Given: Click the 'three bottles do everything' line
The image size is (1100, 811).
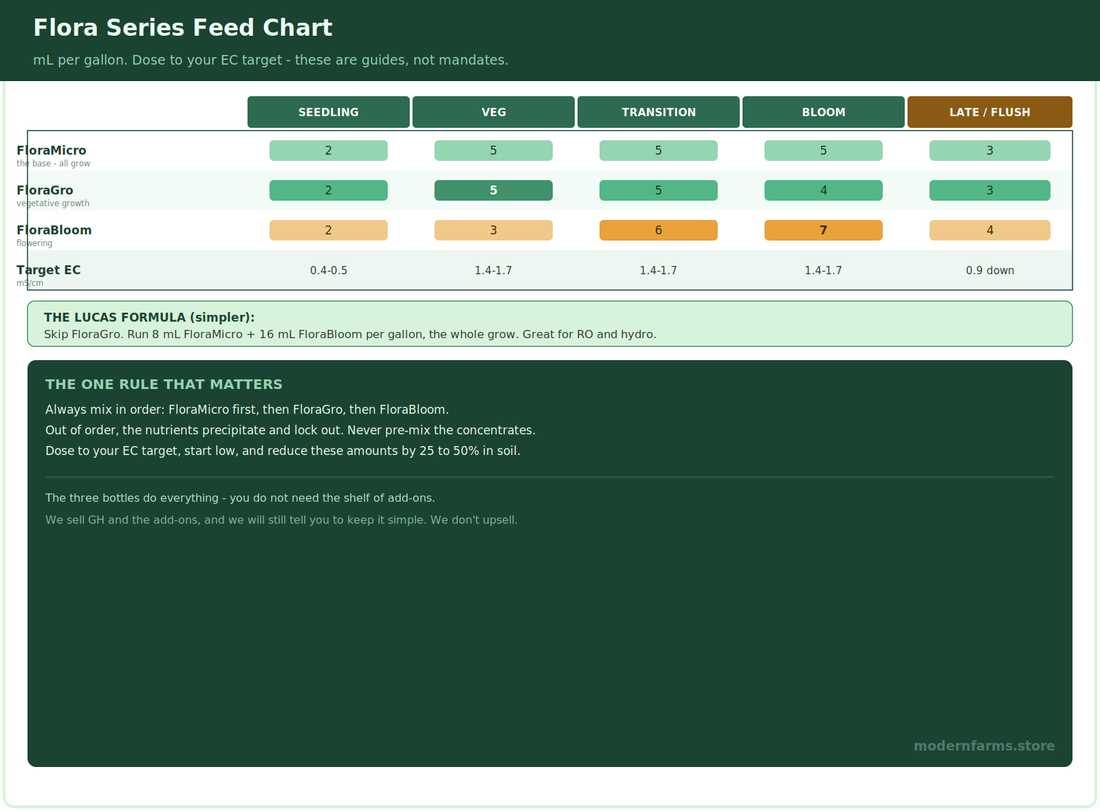Looking at the screenshot, I should point(240,498).
